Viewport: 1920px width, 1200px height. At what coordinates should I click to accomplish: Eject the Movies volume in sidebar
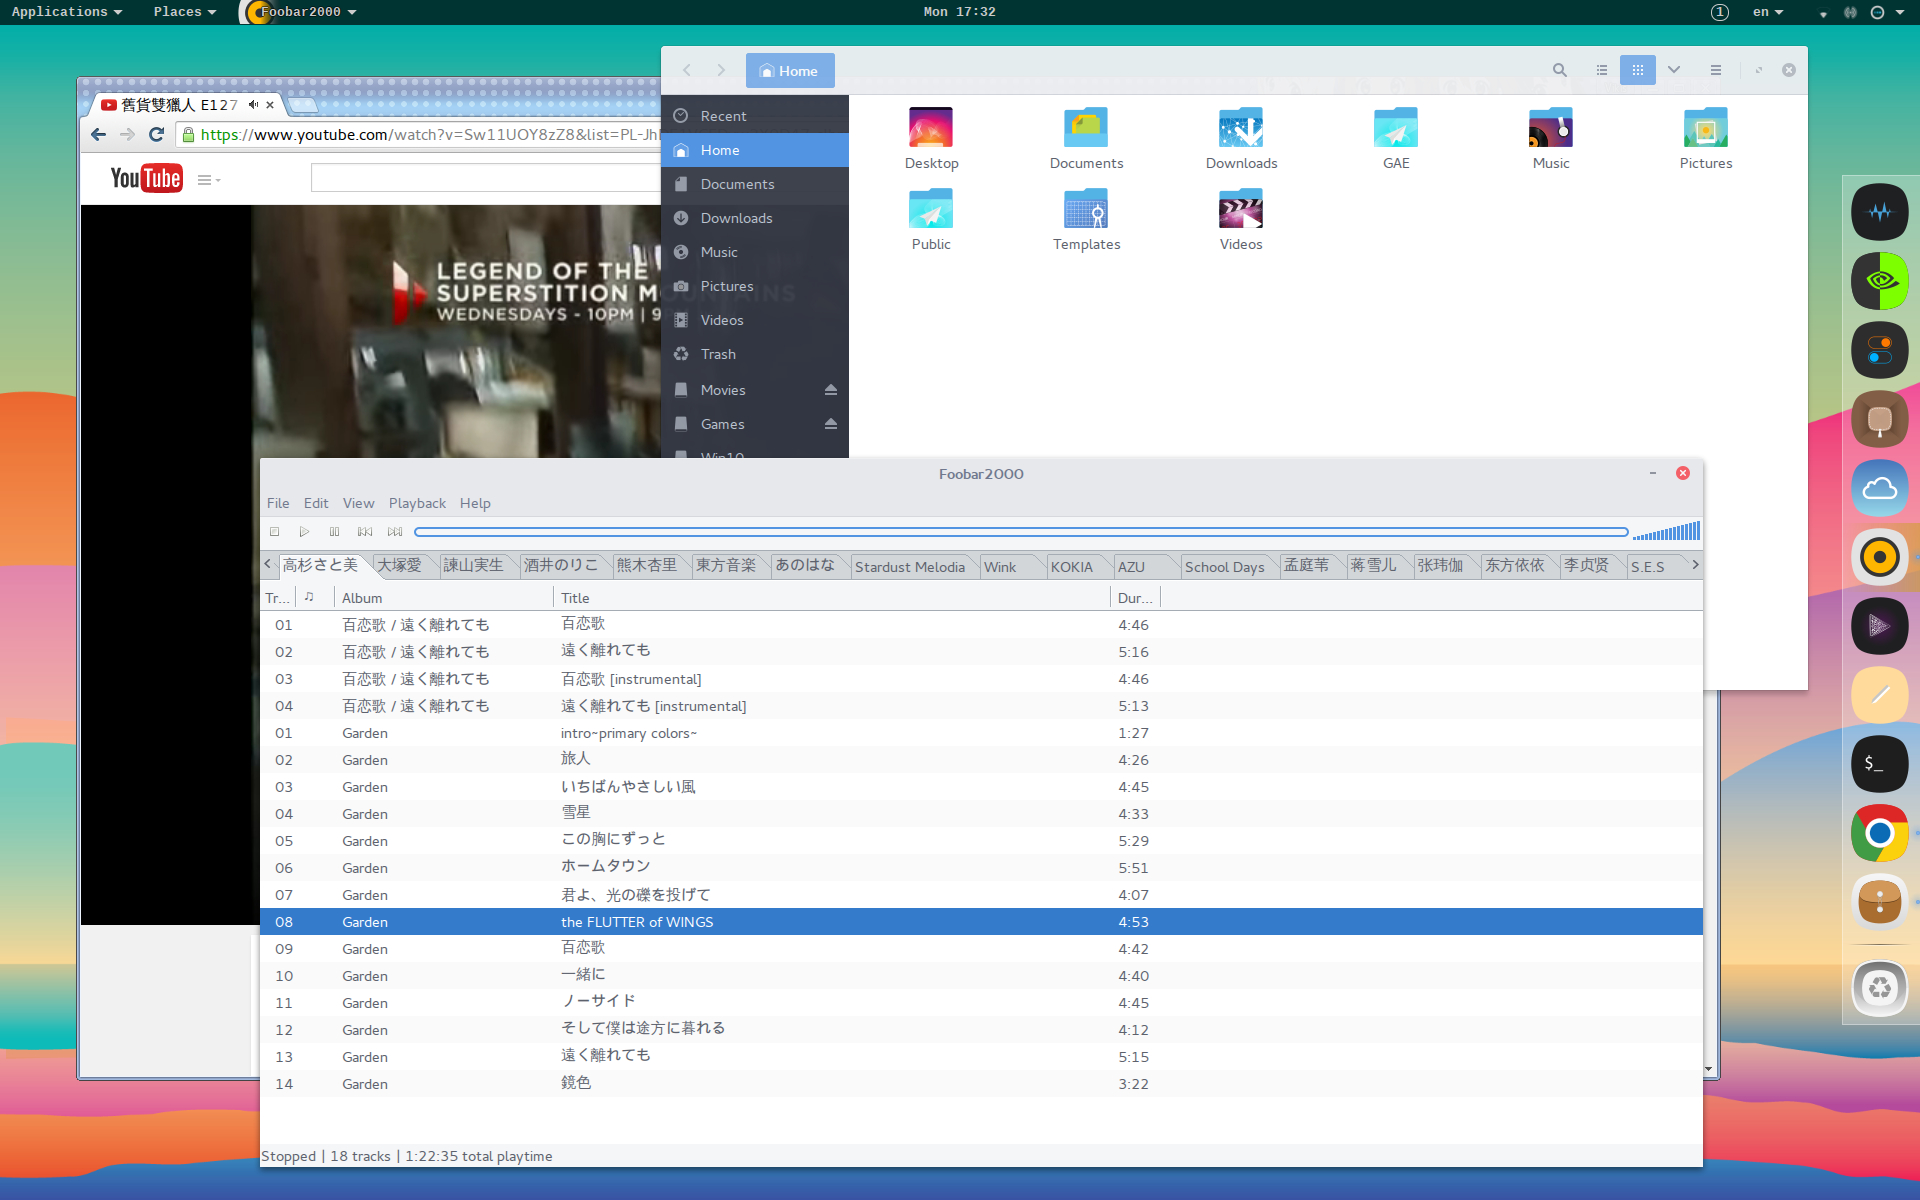(830, 390)
